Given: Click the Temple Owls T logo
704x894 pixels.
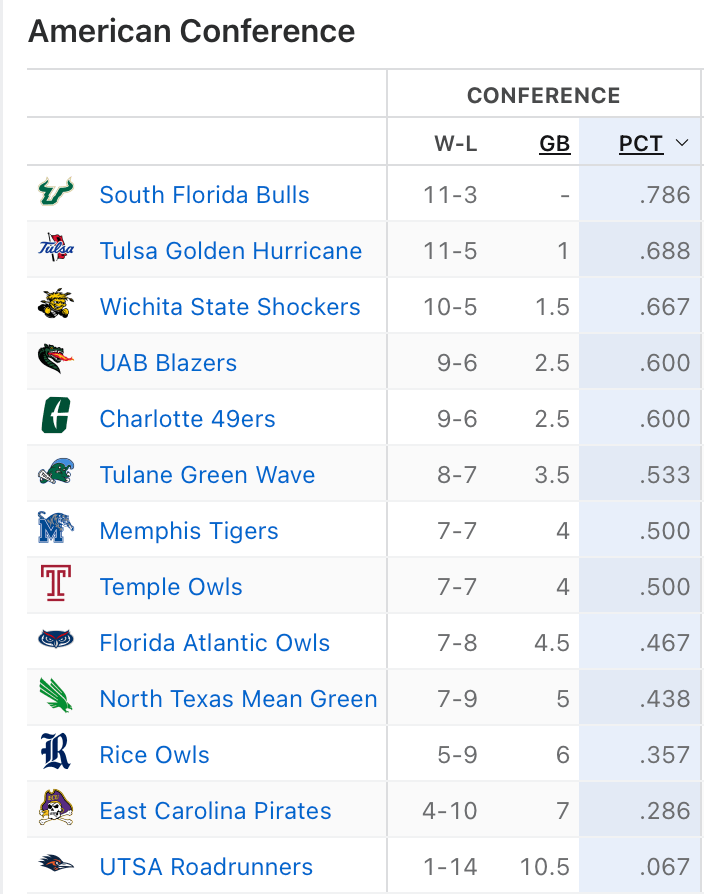Looking at the screenshot, I should pyautogui.click(x=55, y=586).
